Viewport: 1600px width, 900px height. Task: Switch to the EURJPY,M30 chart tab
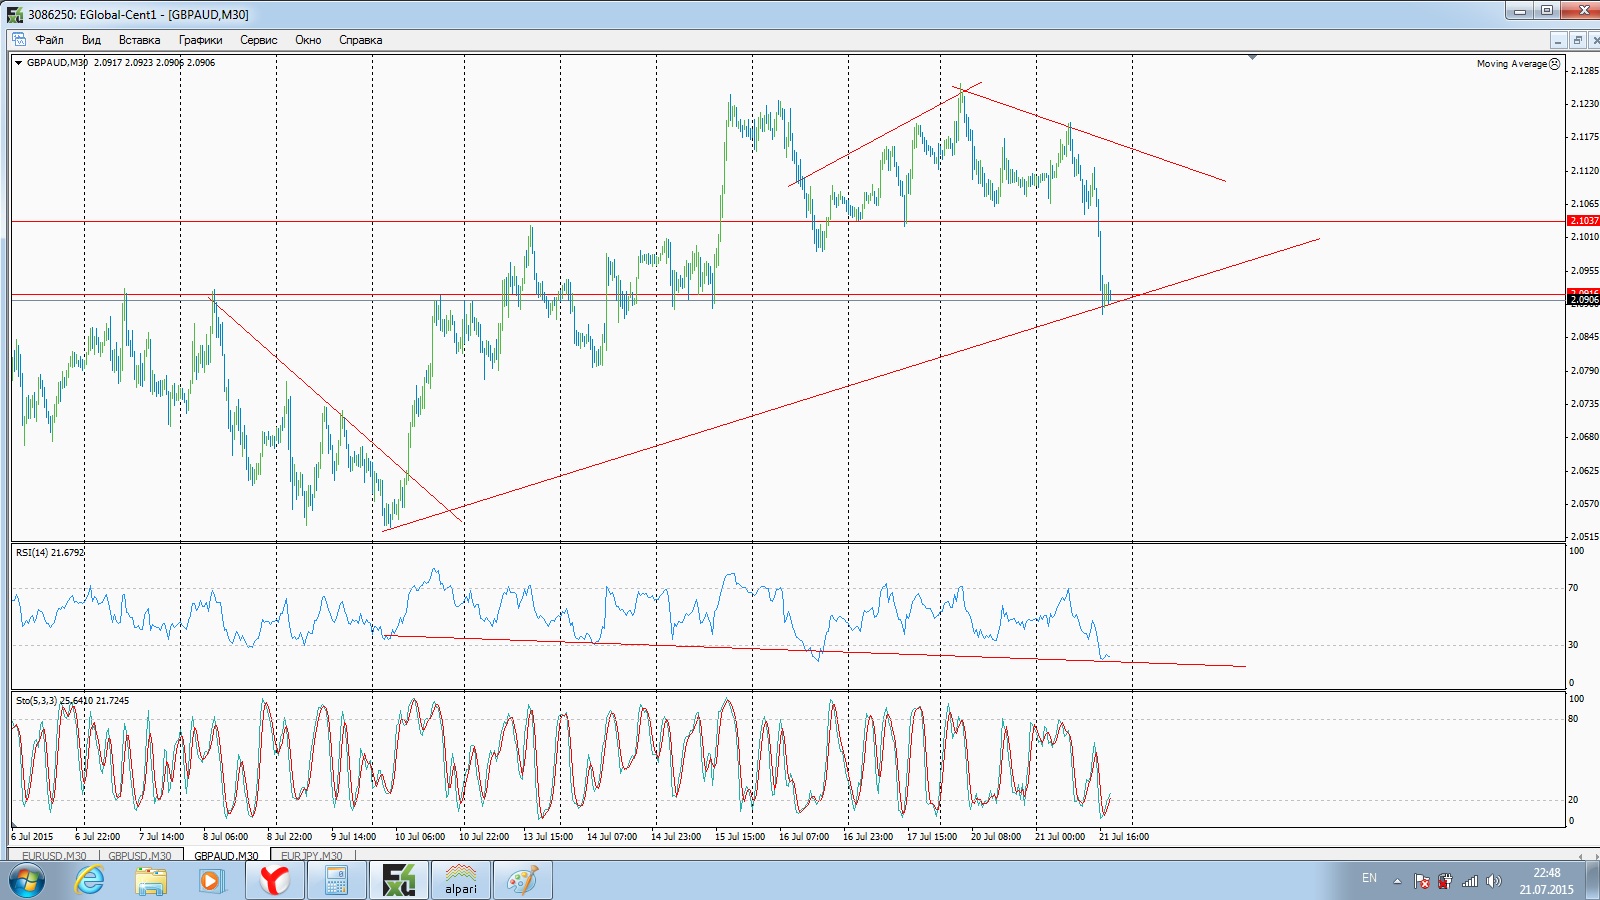[312, 856]
